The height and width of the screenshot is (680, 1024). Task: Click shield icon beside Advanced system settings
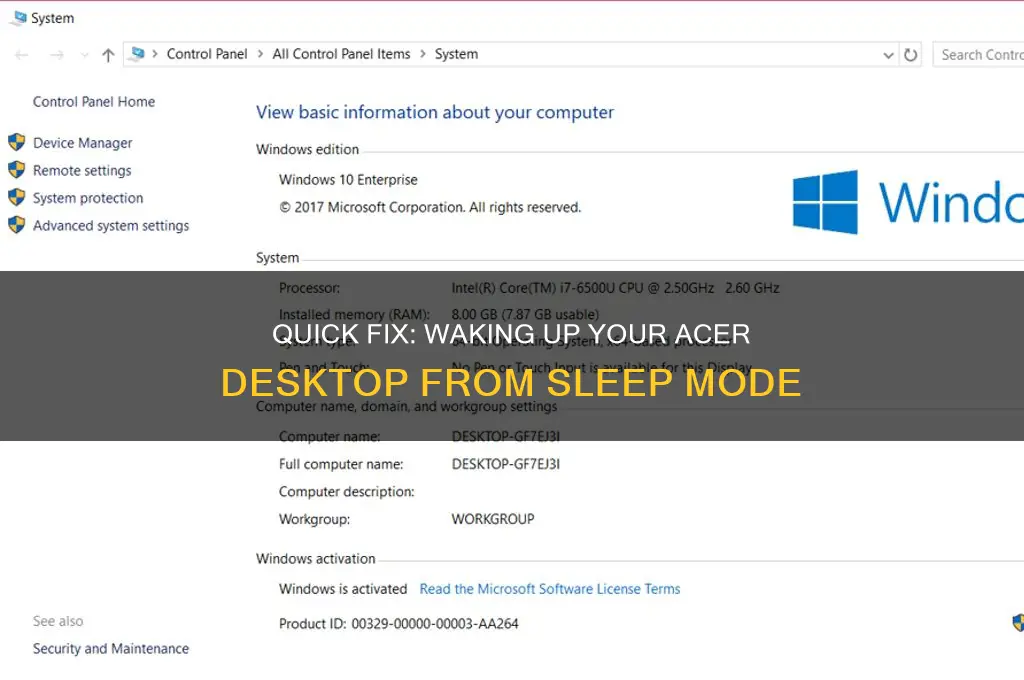17,225
